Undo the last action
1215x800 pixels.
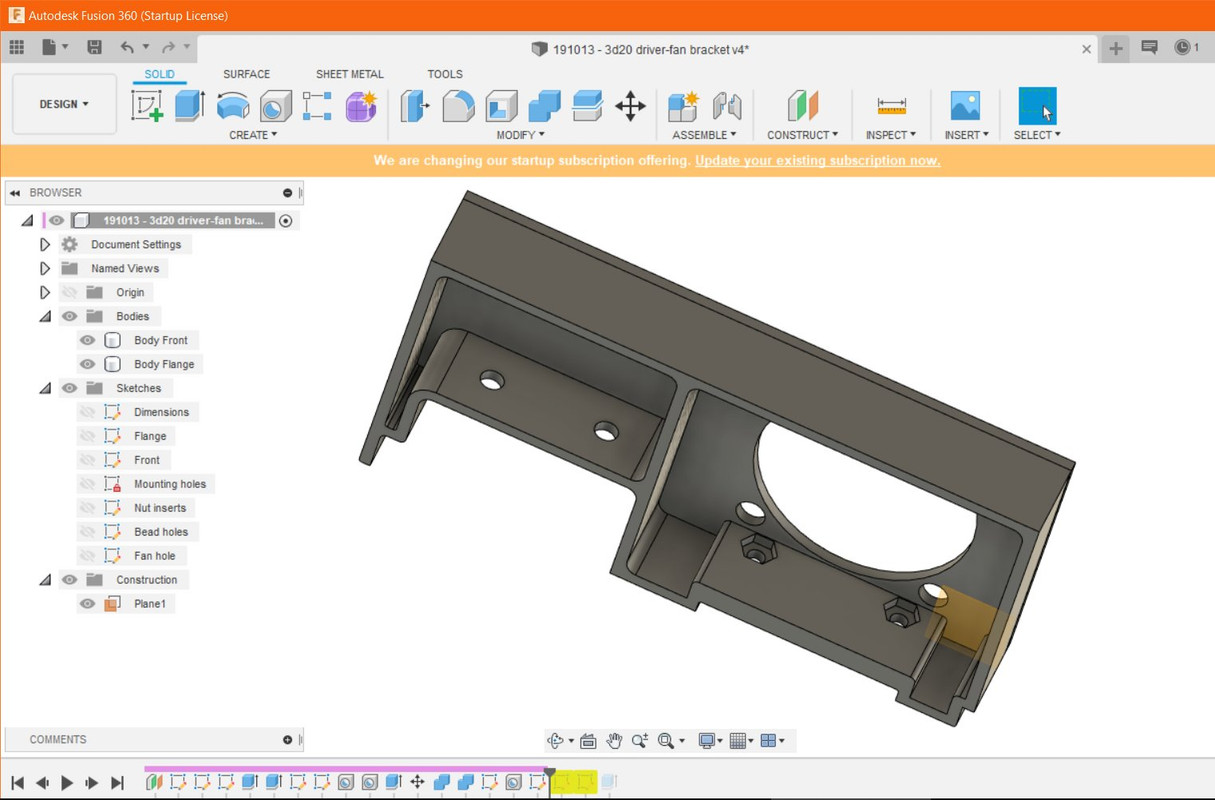click(x=127, y=47)
